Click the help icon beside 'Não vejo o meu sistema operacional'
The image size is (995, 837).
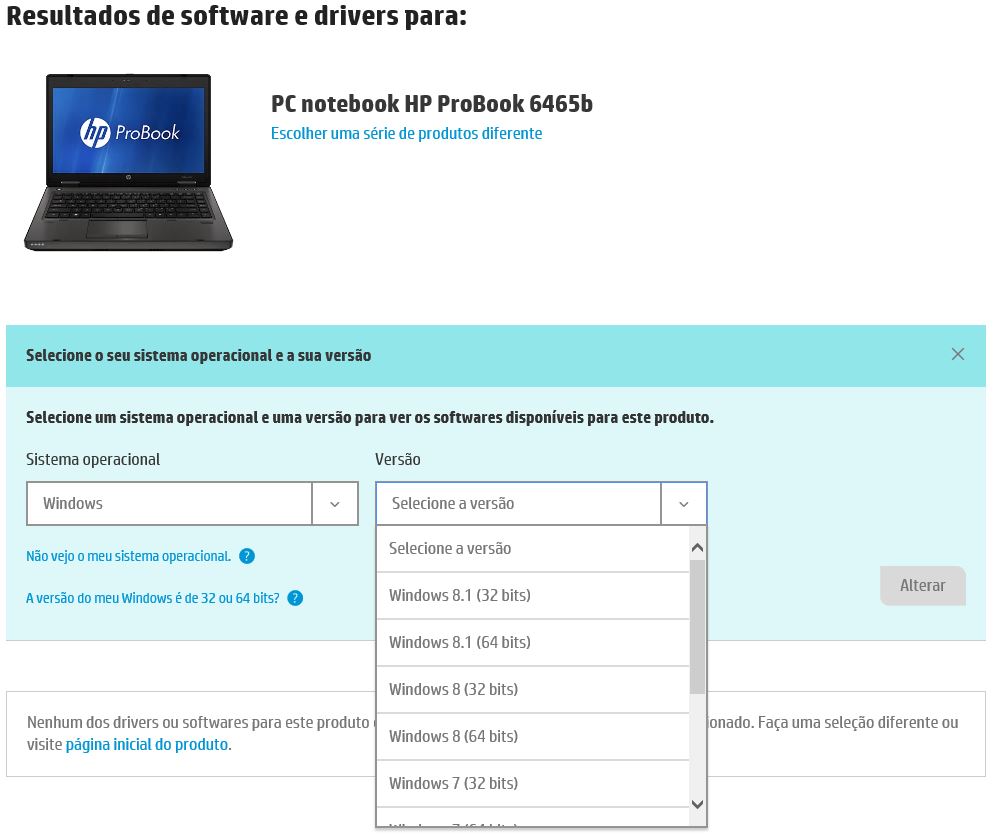247,557
